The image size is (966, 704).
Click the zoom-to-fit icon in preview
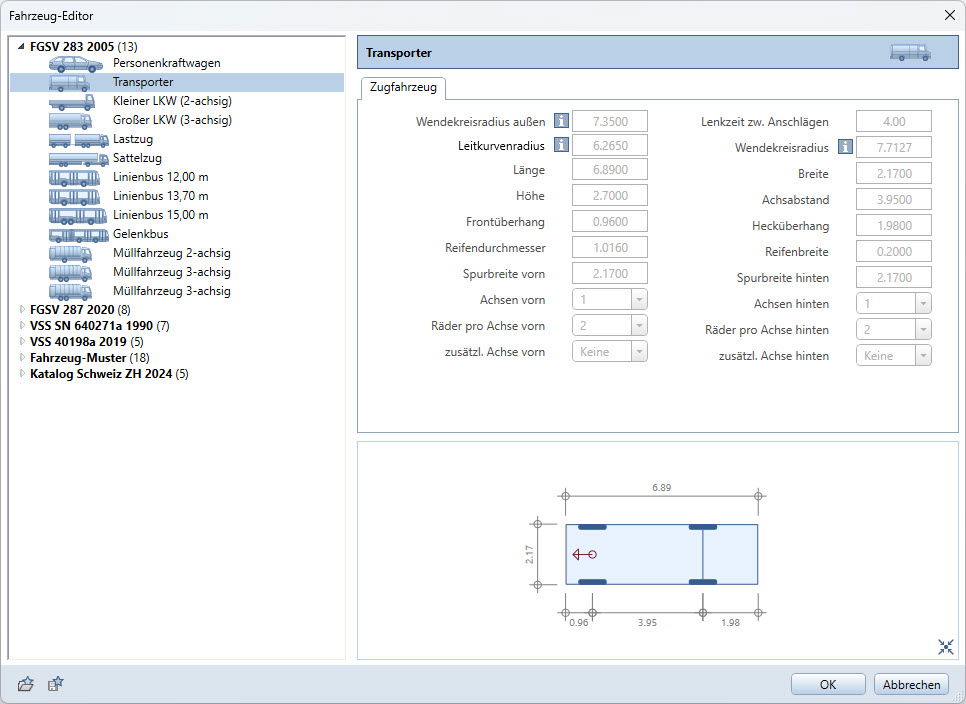coord(946,646)
